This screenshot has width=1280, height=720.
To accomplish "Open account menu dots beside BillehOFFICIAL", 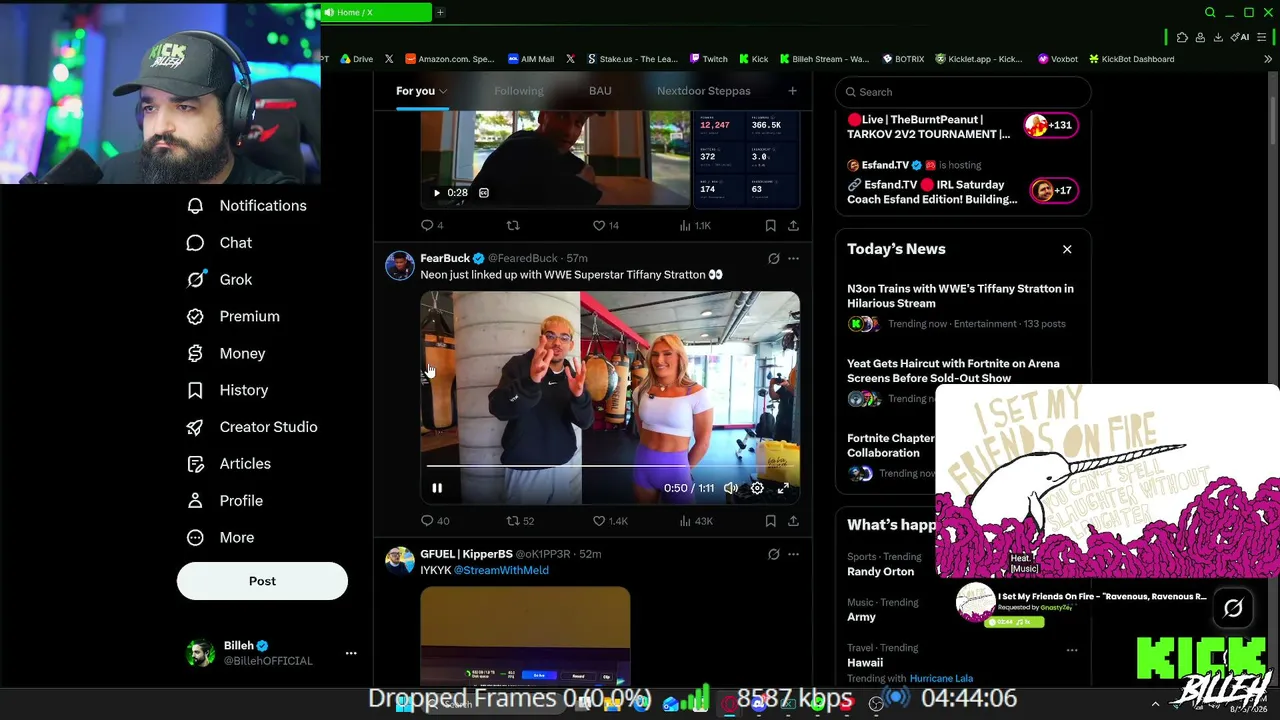I will (351, 653).
